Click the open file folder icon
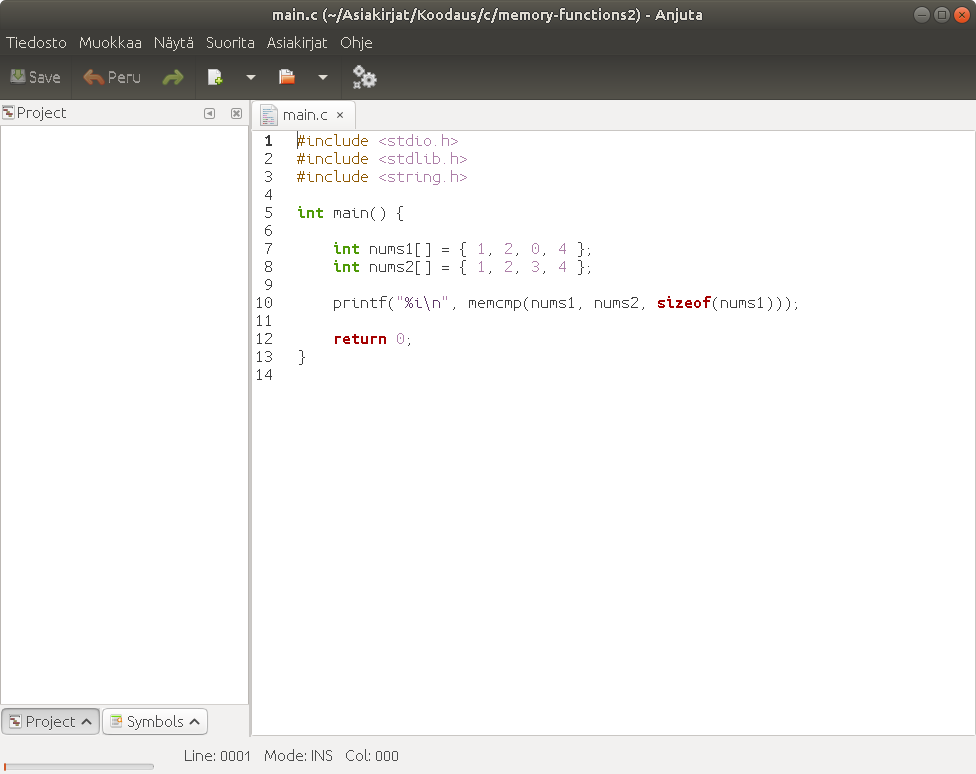 [x=287, y=77]
